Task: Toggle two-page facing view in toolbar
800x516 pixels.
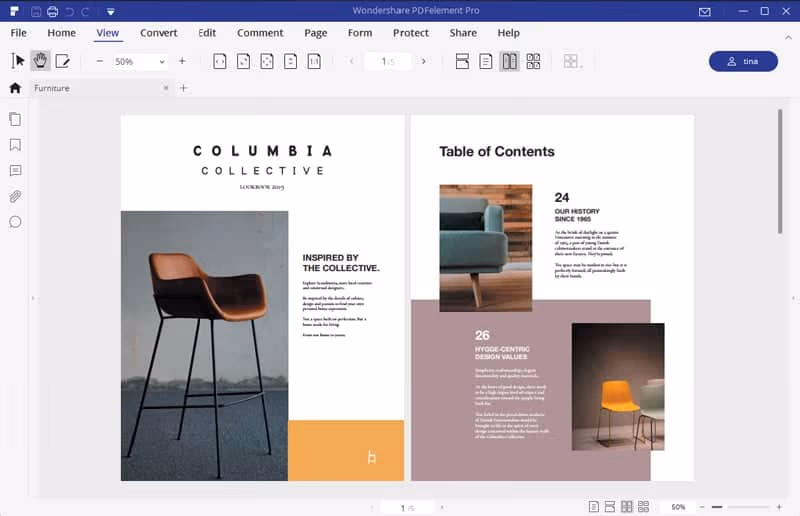Action: (x=510, y=61)
